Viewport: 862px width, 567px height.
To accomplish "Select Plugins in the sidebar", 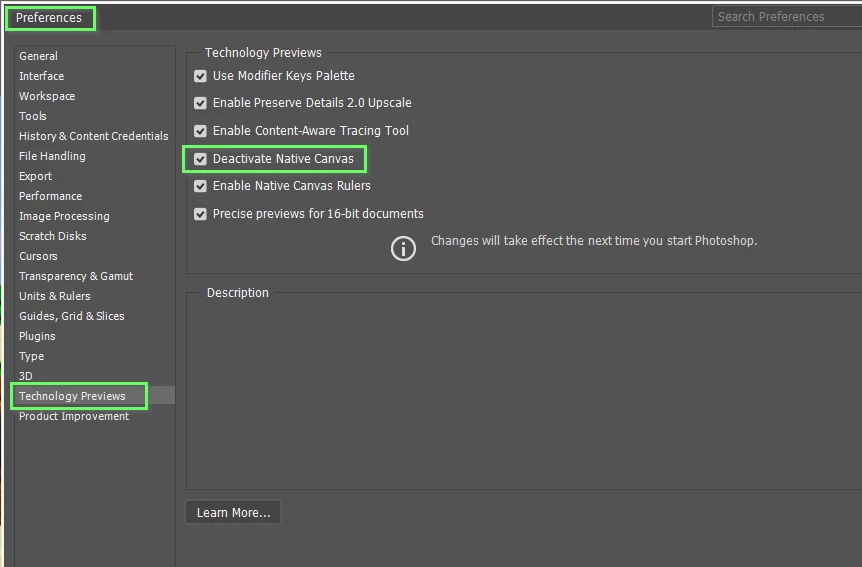I will coord(37,336).
